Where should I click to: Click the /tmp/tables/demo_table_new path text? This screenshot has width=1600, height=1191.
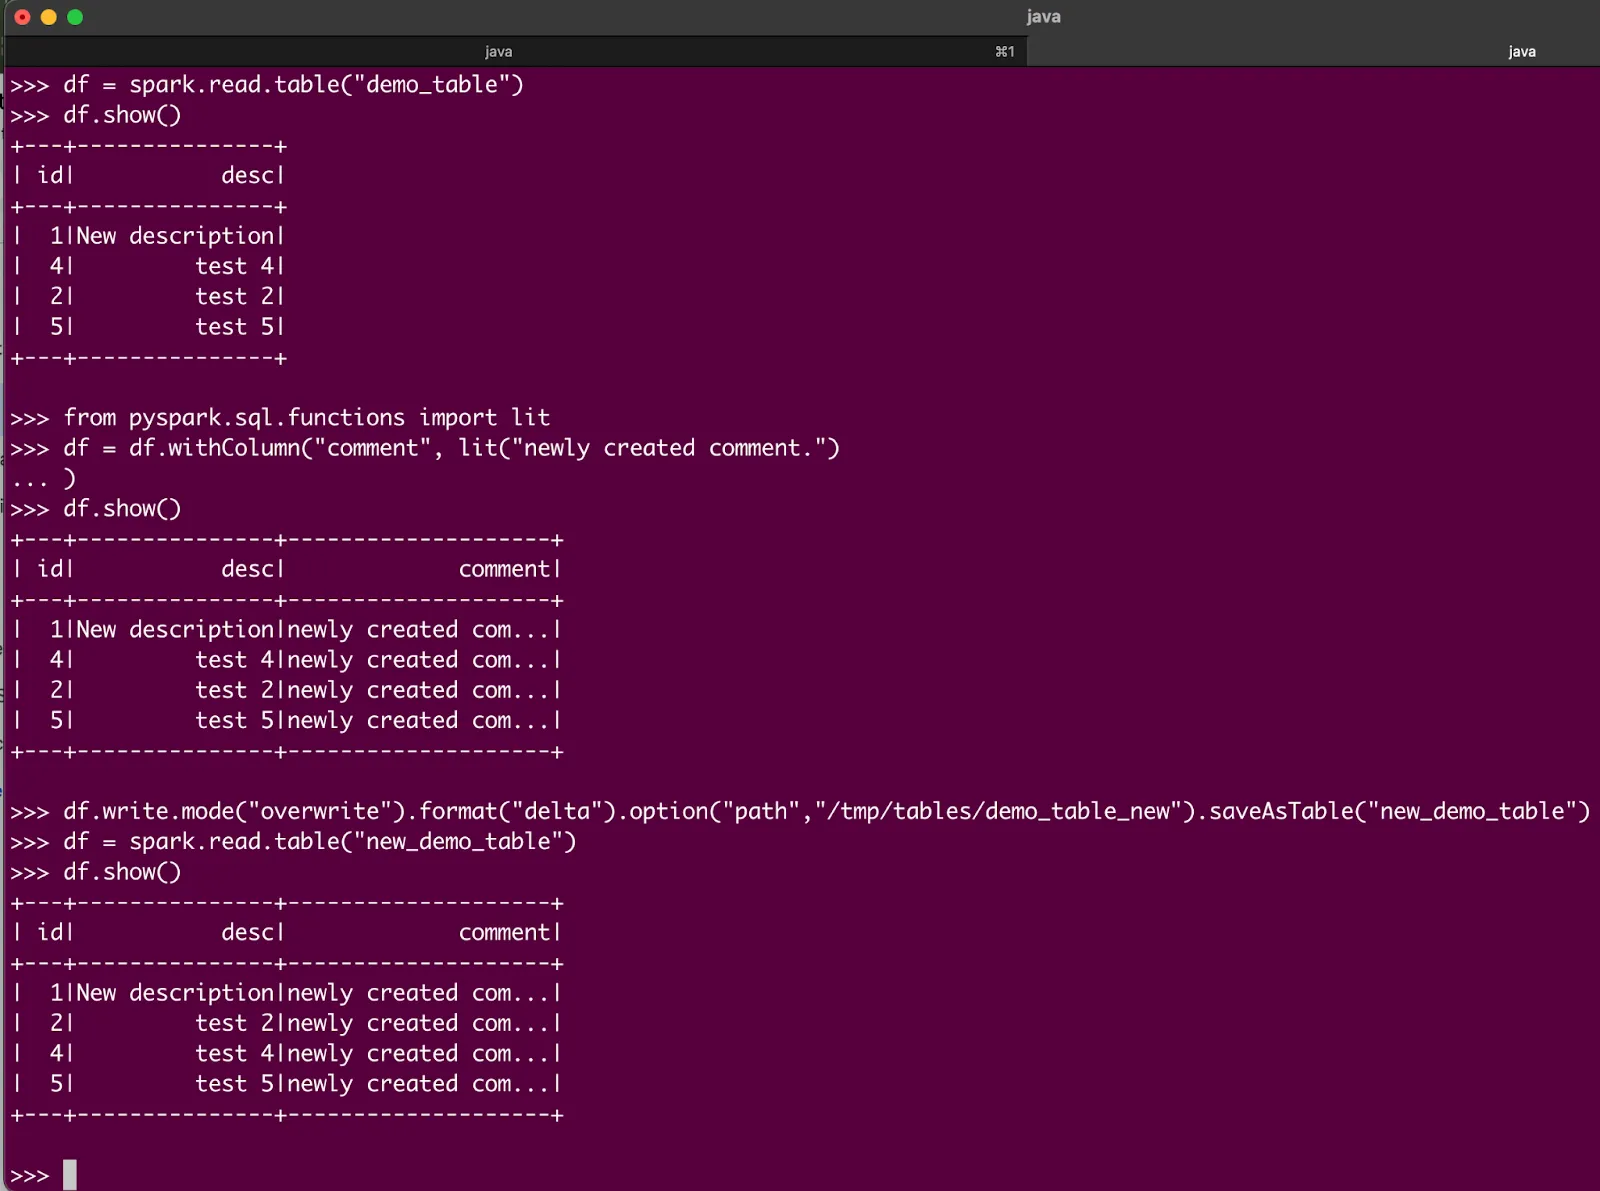click(997, 811)
